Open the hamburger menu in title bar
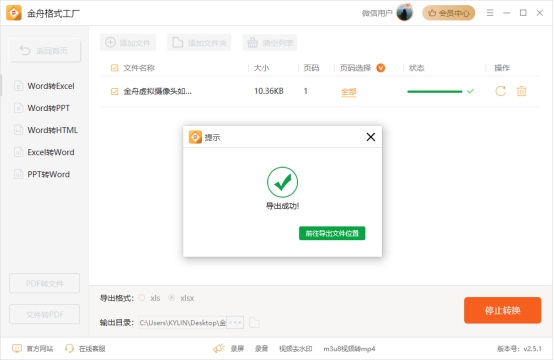This screenshot has width=554, height=360. (x=490, y=13)
